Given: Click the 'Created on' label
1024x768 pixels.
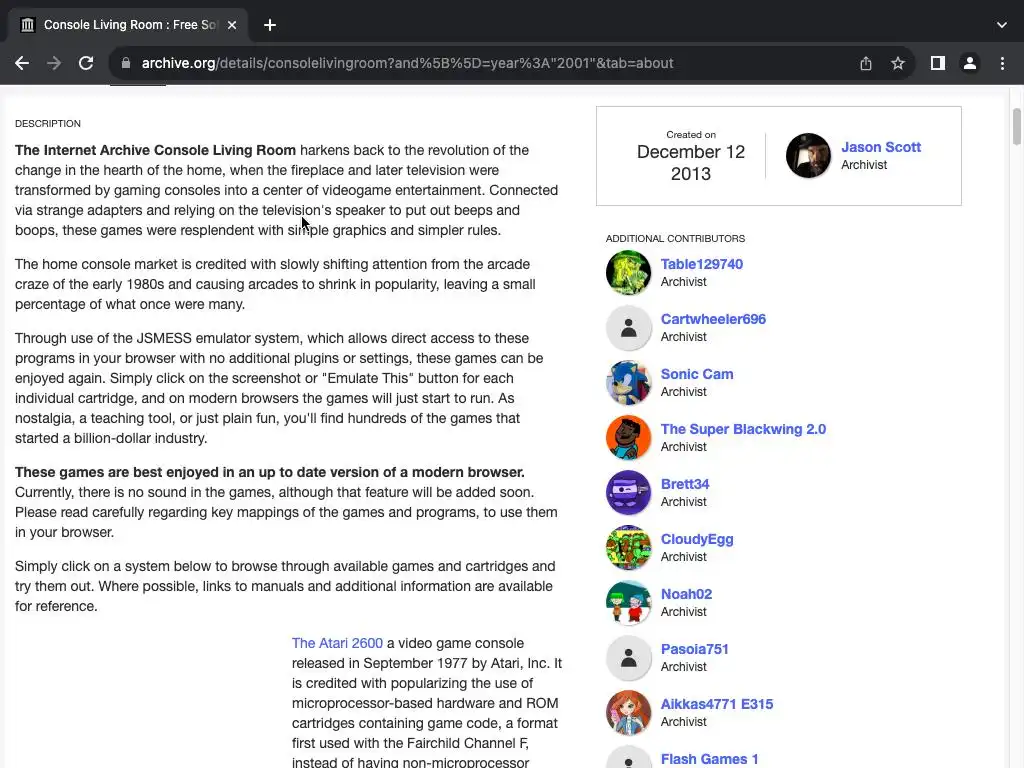Looking at the screenshot, I should (691, 135).
